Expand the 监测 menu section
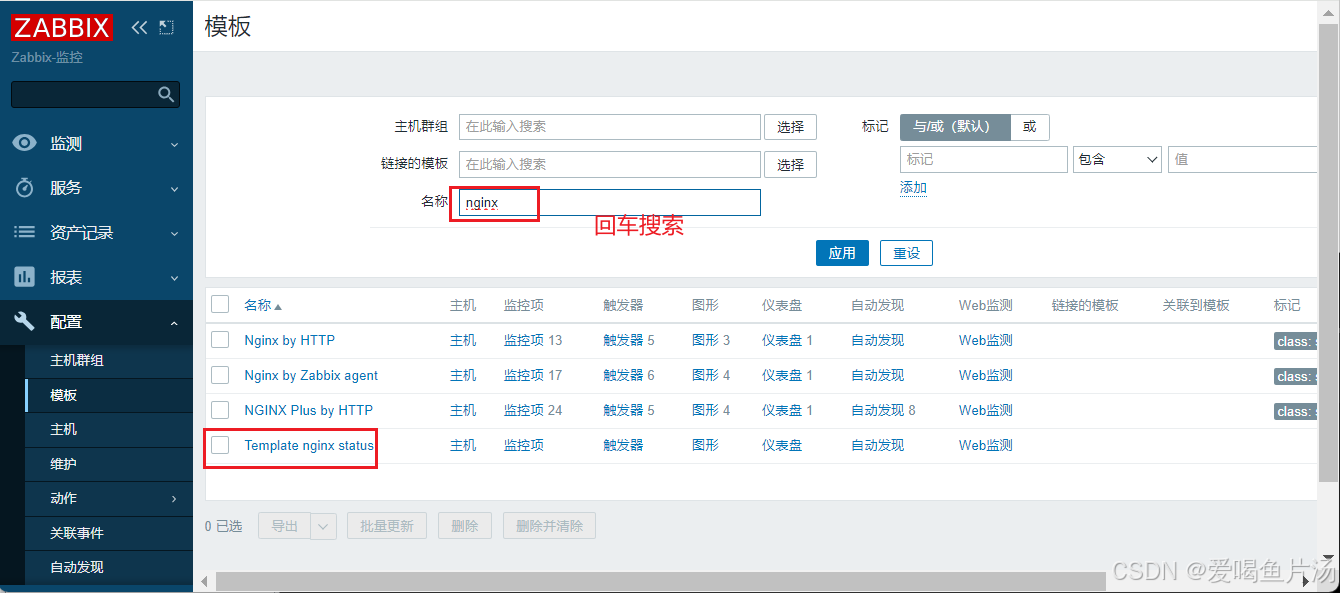This screenshot has width=1340, height=593. click(x=174, y=144)
